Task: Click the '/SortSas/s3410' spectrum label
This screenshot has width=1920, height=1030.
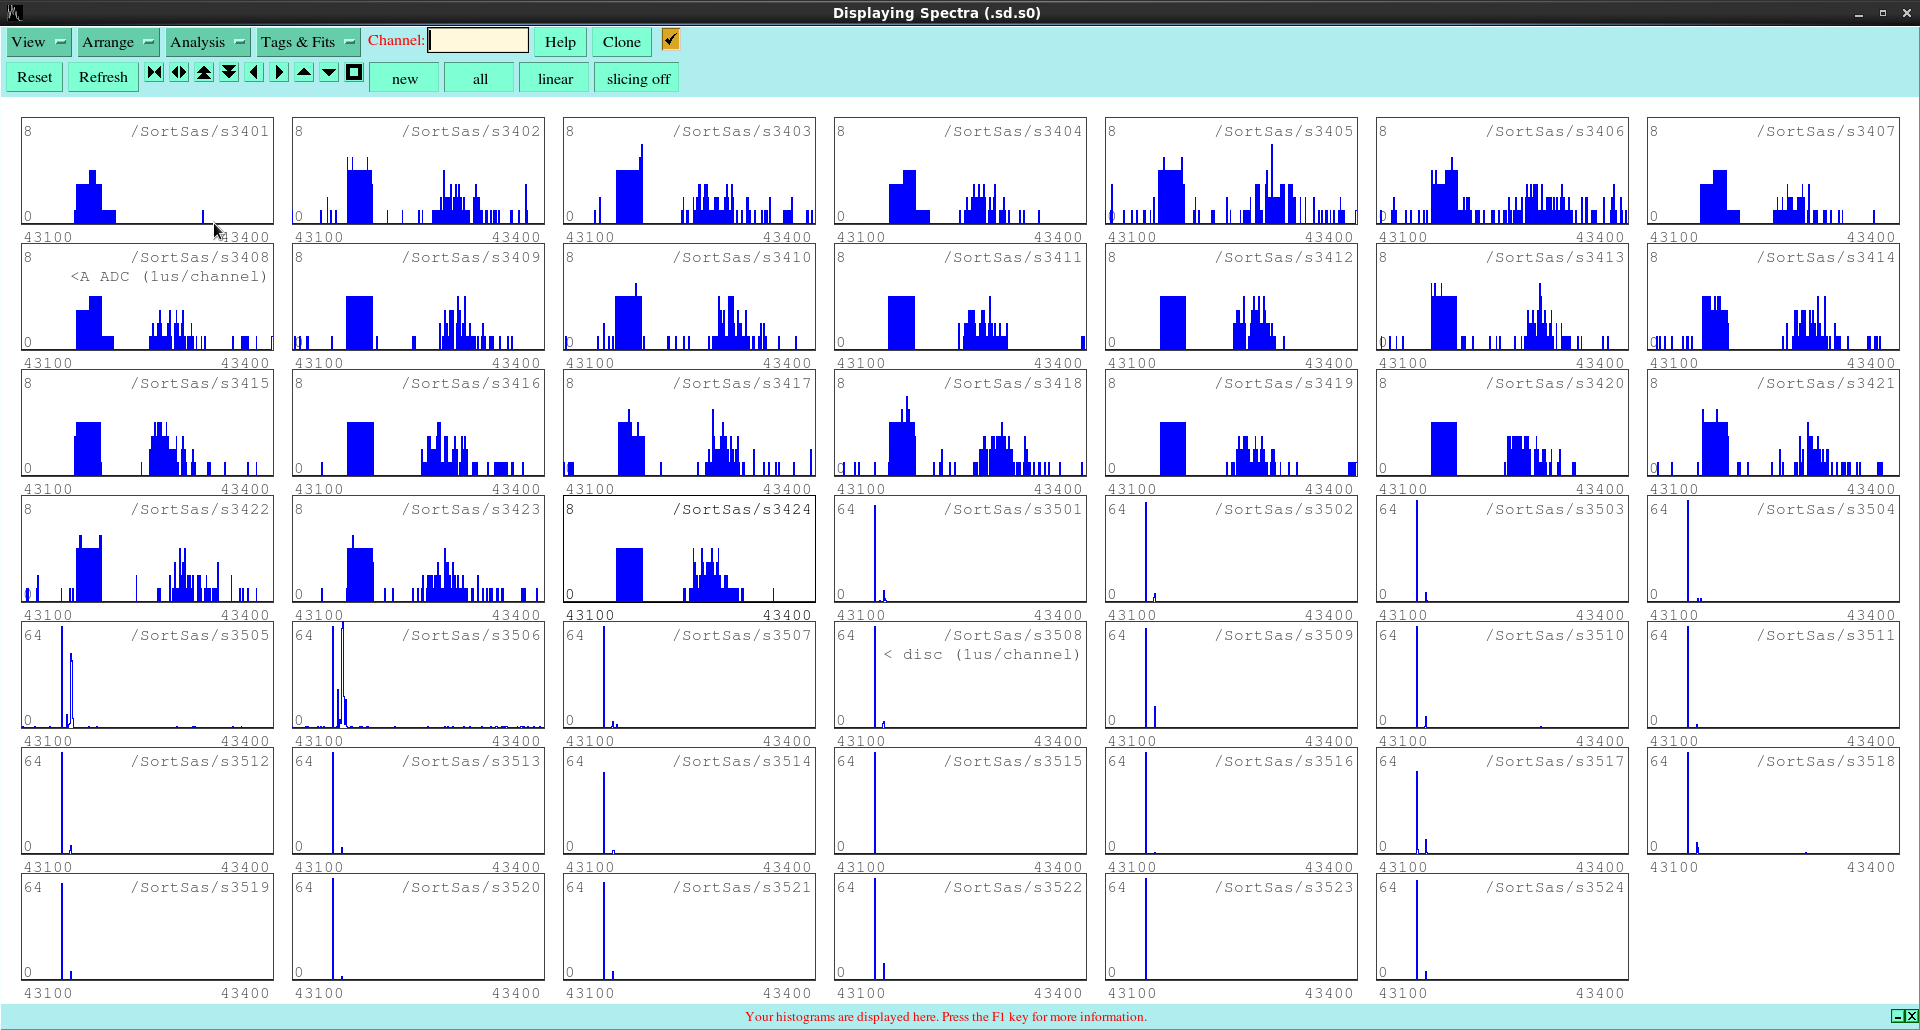Action: [742, 257]
